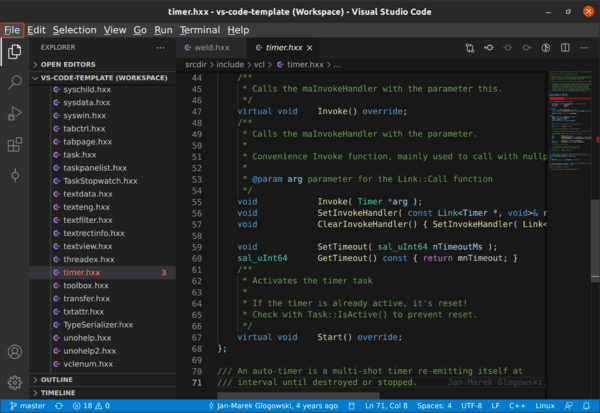Click the master branch indicator
The width and height of the screenshot is (600, 413).
[28, 406]
